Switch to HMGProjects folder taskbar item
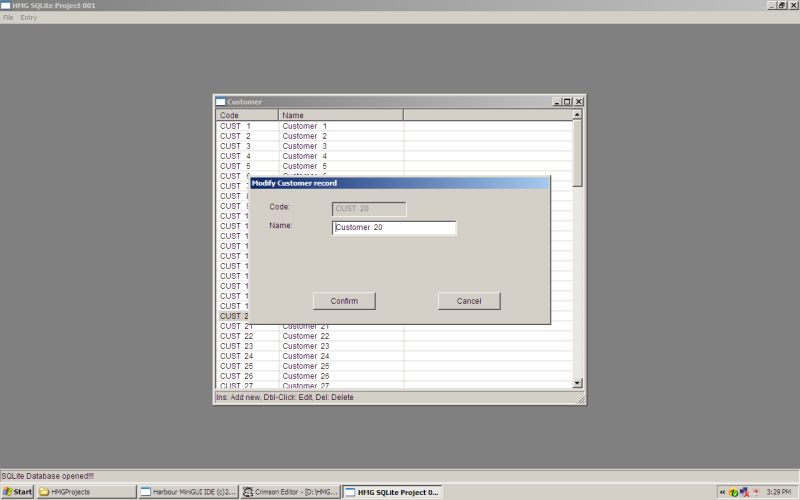 (x=87, y=492)
